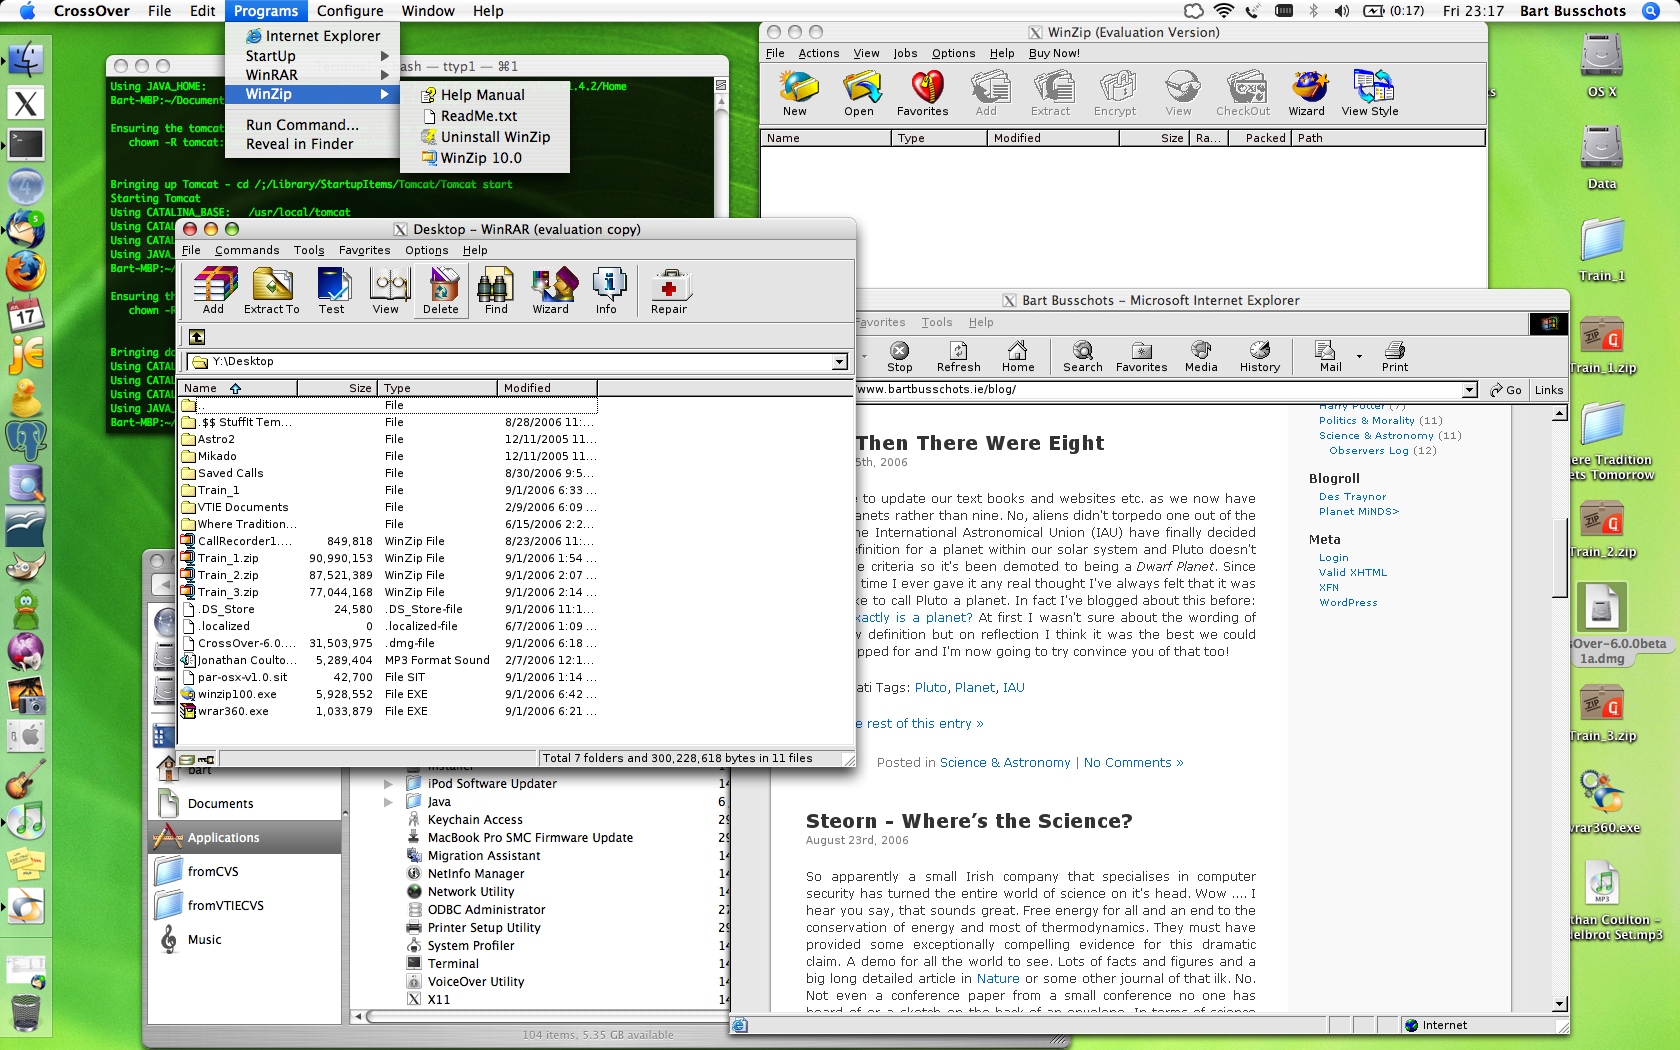Click Refresh in Internet Explorer toolbar
Screen dimensions: 1680x1050
click(959, 356)
